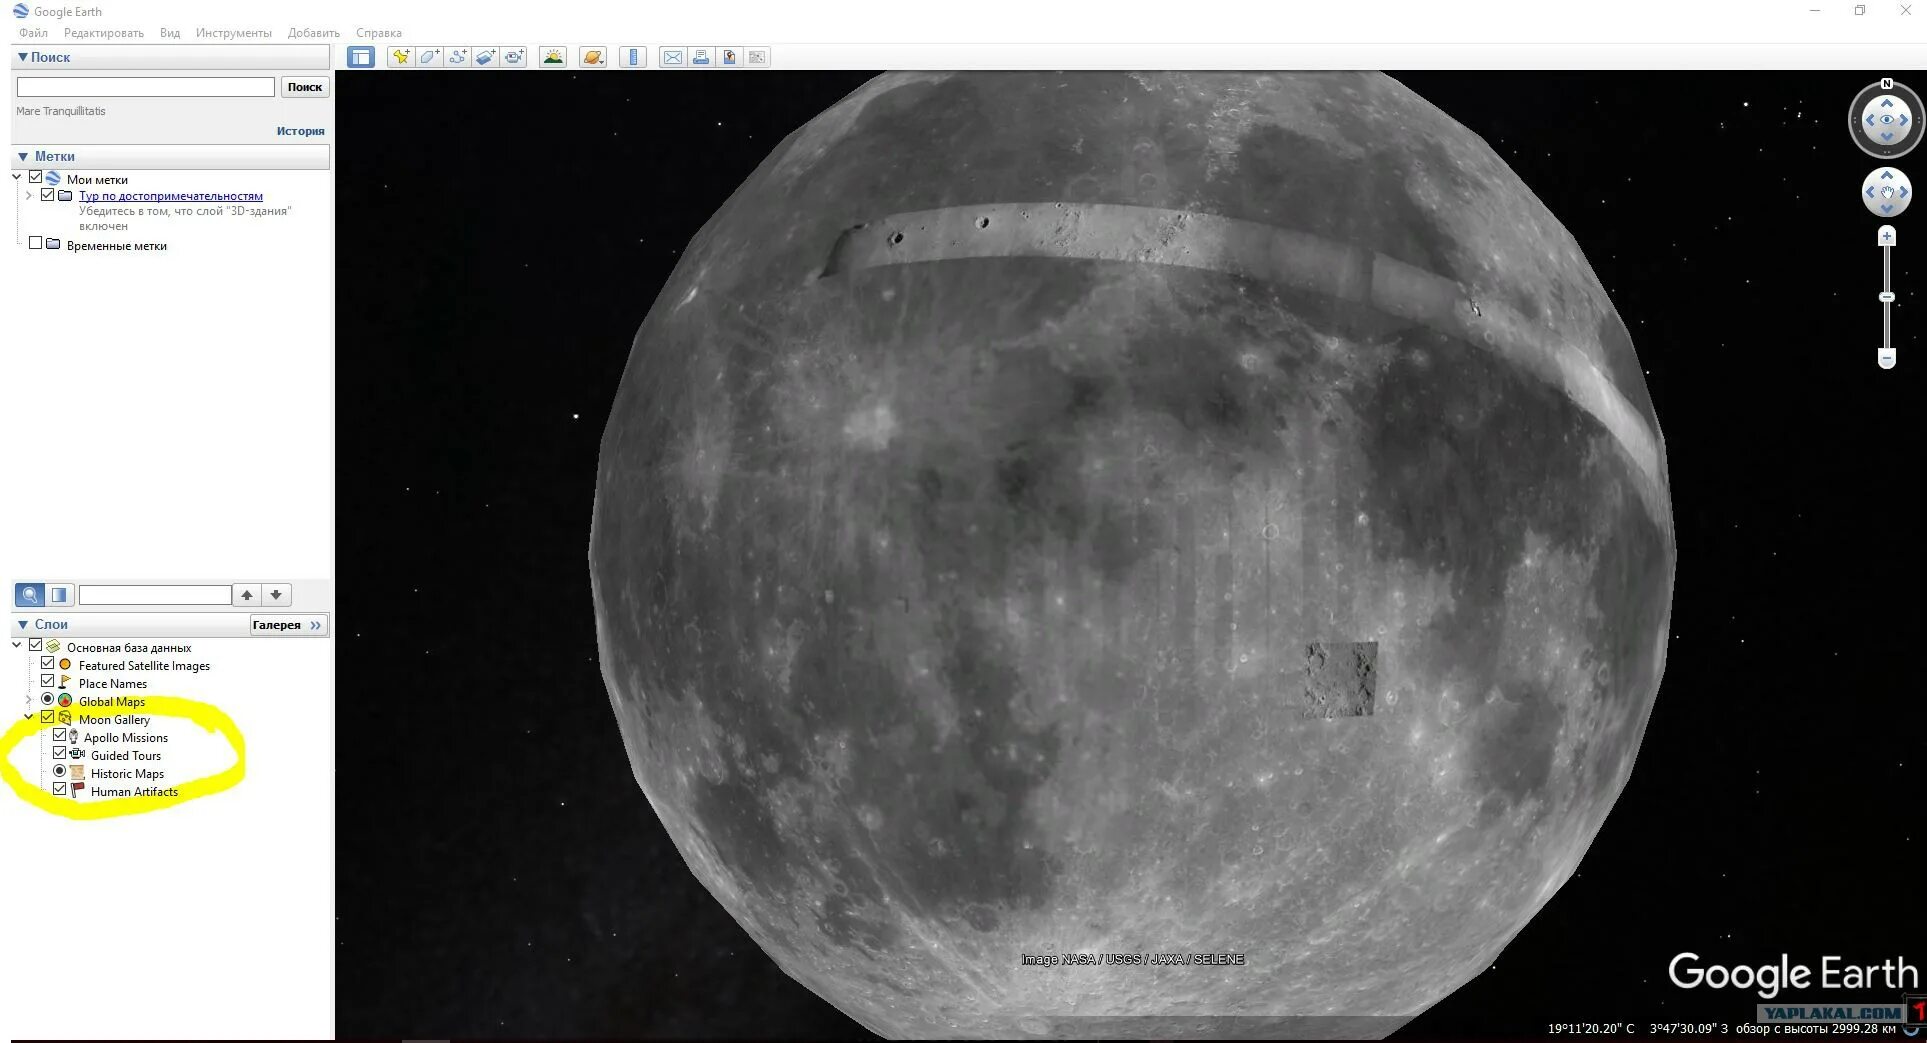Open the Справка menu

pyautogui.click(x=379, y=33)
